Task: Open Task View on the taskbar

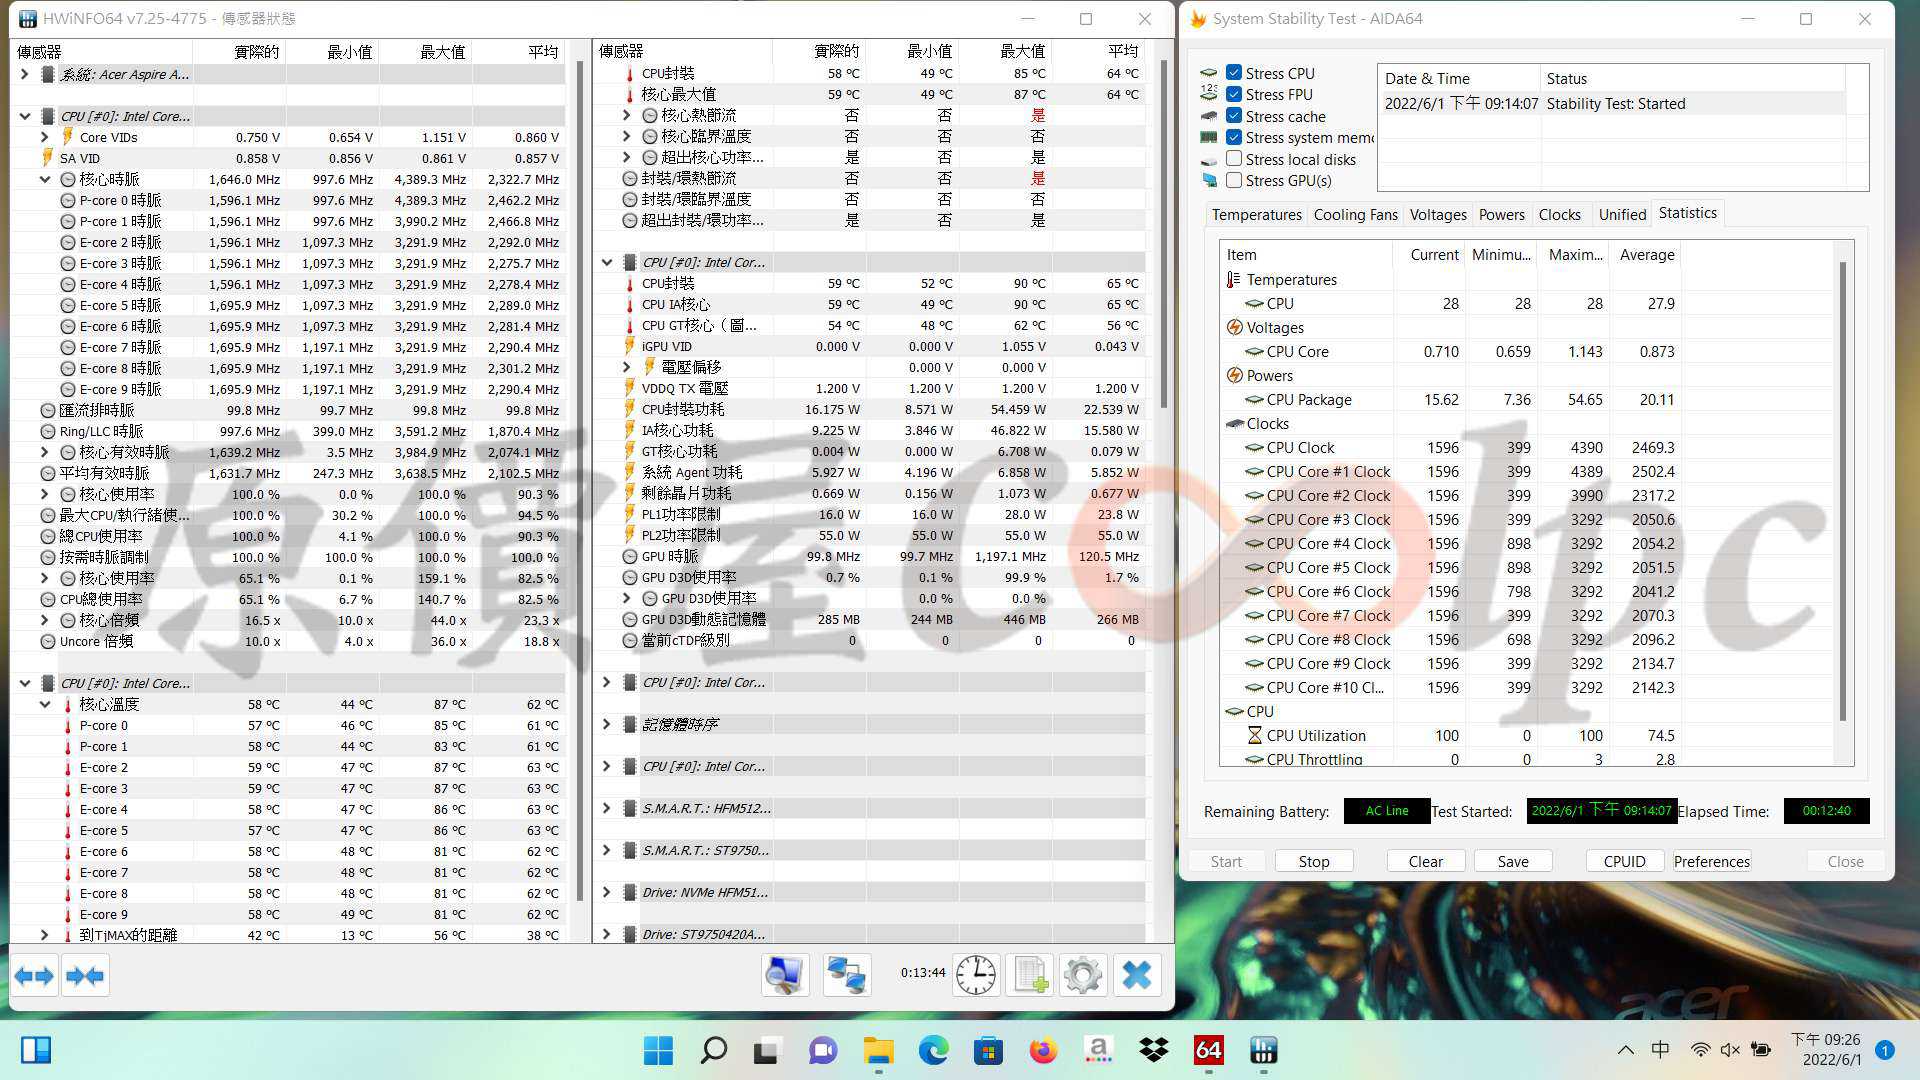Action: click(767, 1050)
